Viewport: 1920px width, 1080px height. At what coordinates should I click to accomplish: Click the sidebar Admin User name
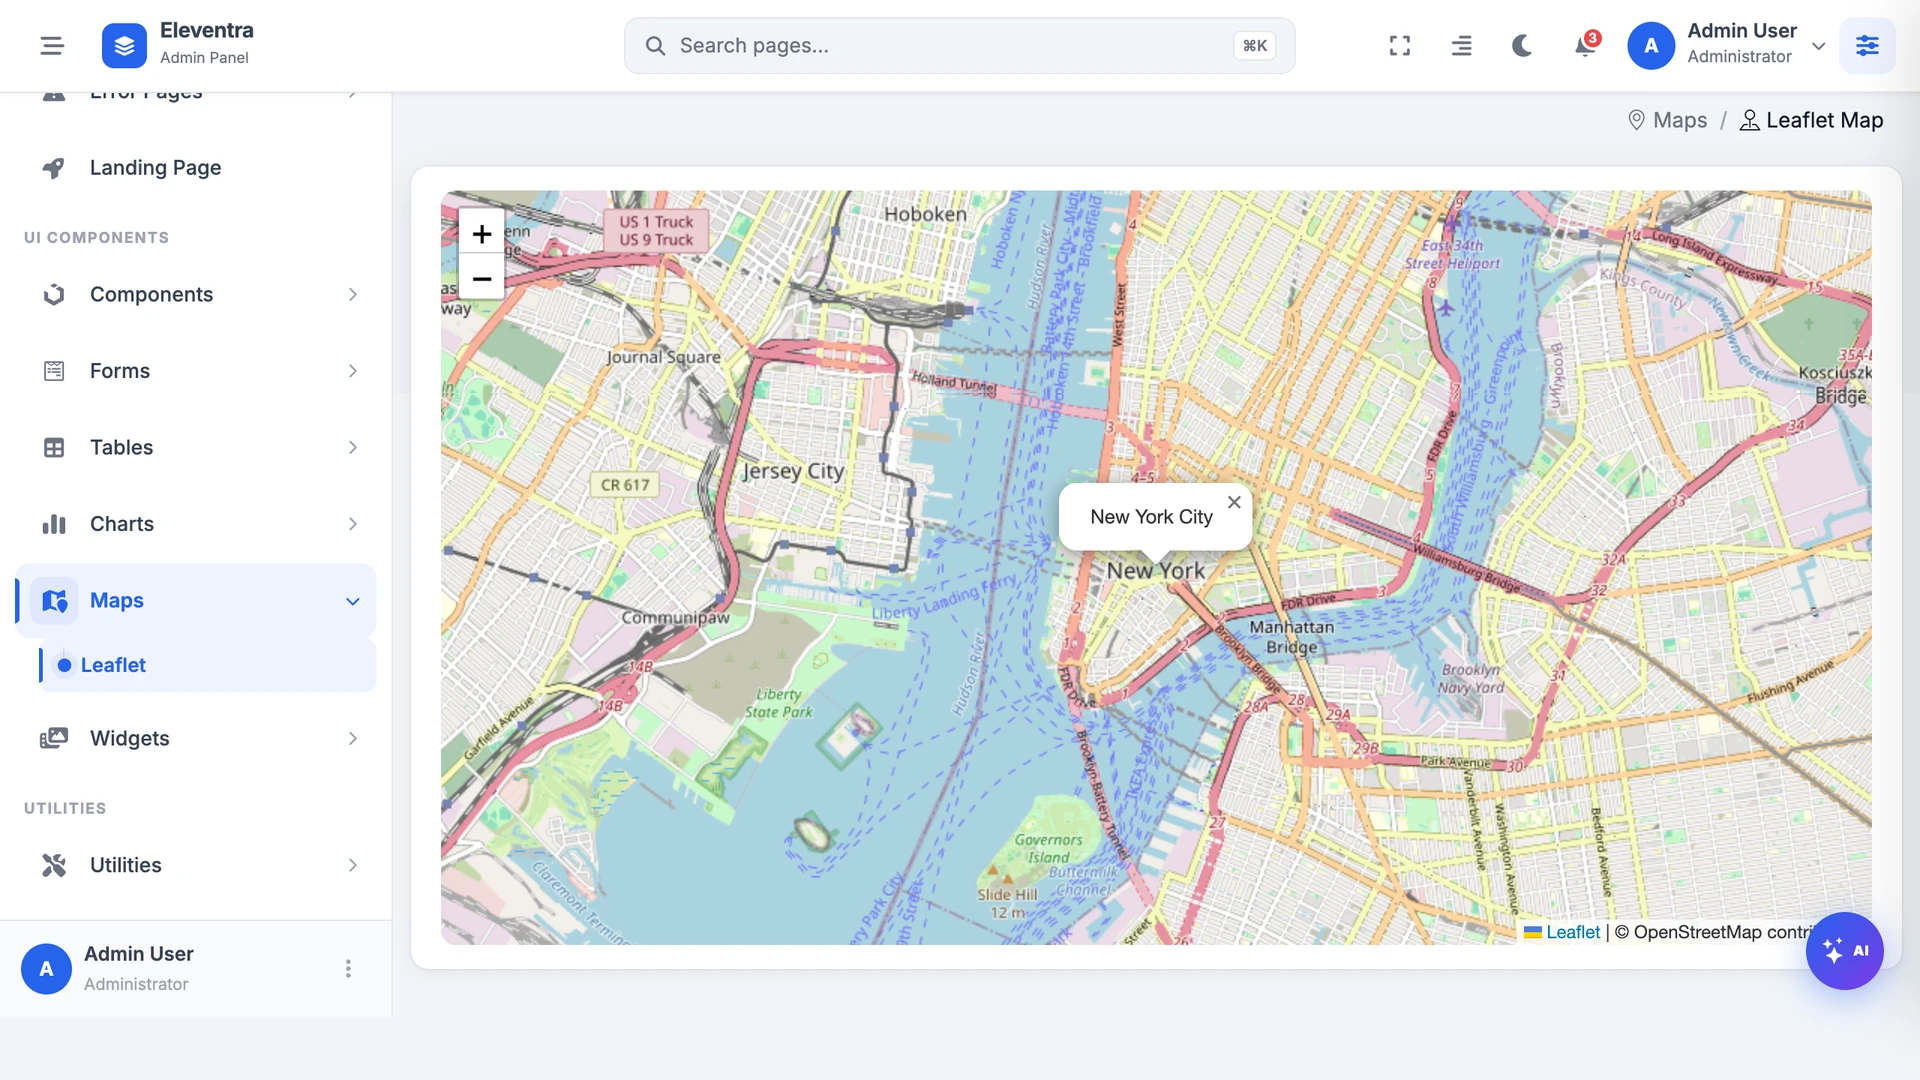pyautogui.click(x=139, y=954)
